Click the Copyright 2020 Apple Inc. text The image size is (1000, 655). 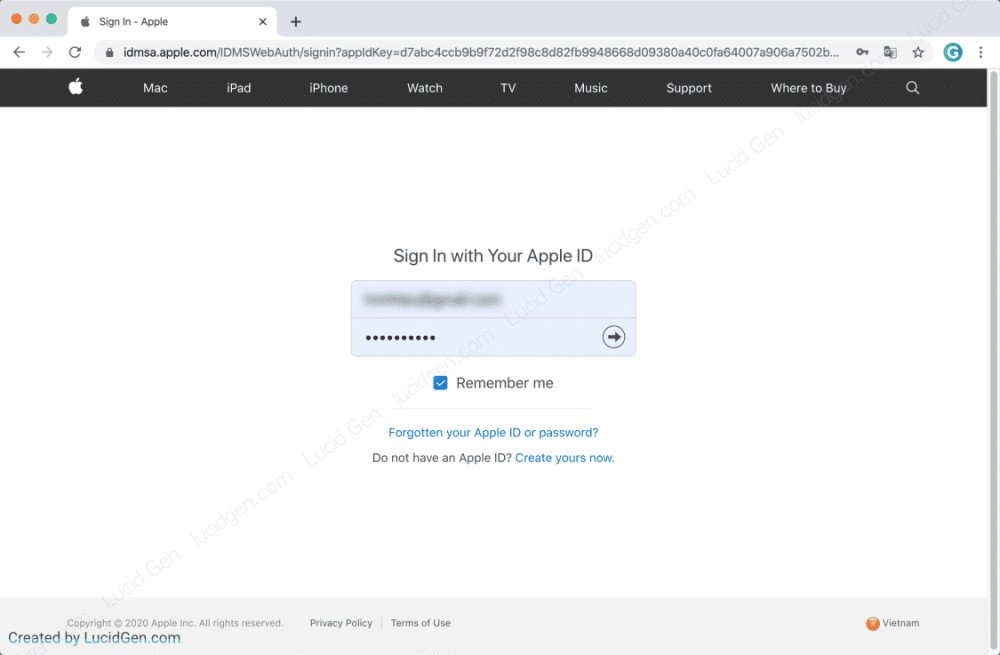[x=175, y=623]
